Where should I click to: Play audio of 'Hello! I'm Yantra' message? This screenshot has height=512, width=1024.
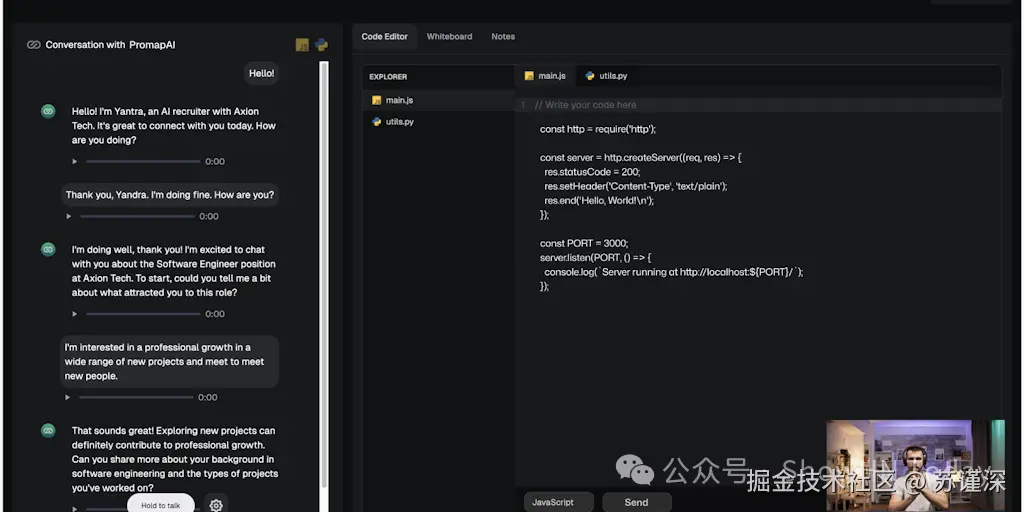click(x=74, y=161)
